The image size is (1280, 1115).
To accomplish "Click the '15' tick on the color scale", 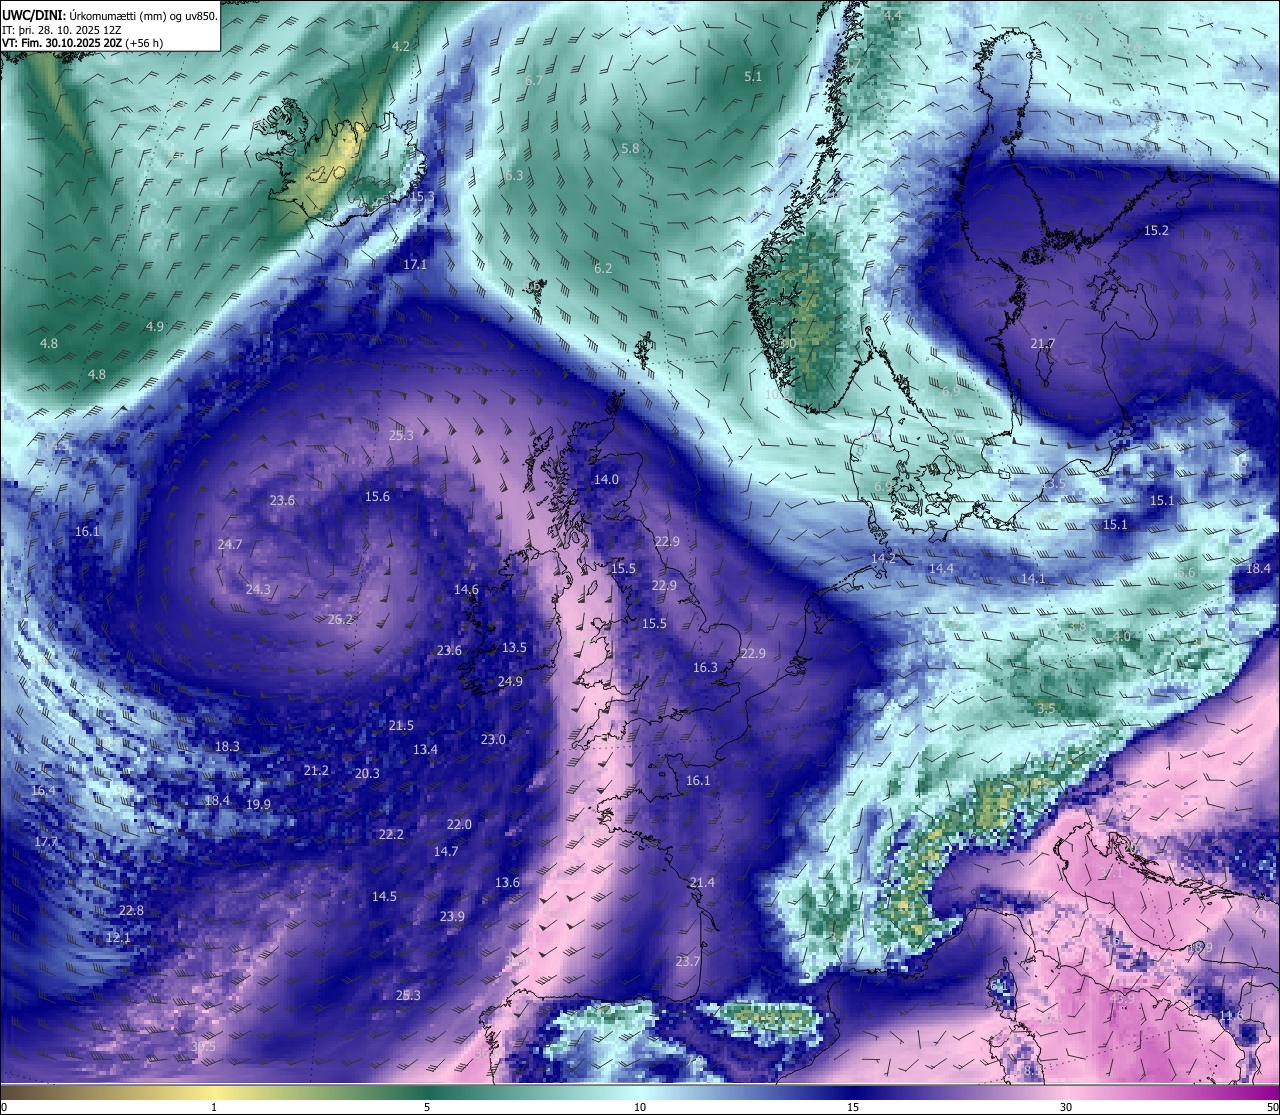I will pyautogui.click(x=853, y=1107).
